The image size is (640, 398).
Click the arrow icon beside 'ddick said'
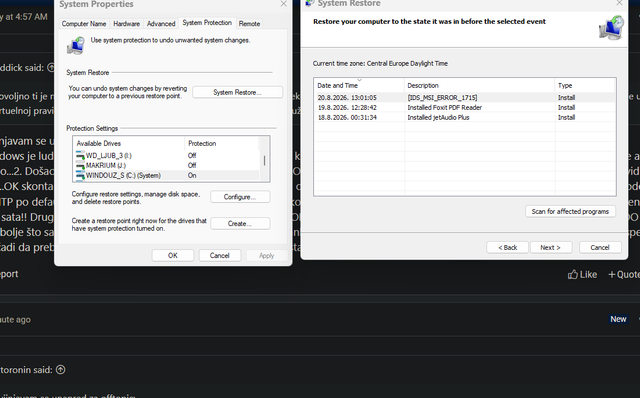tap(51, 67)
